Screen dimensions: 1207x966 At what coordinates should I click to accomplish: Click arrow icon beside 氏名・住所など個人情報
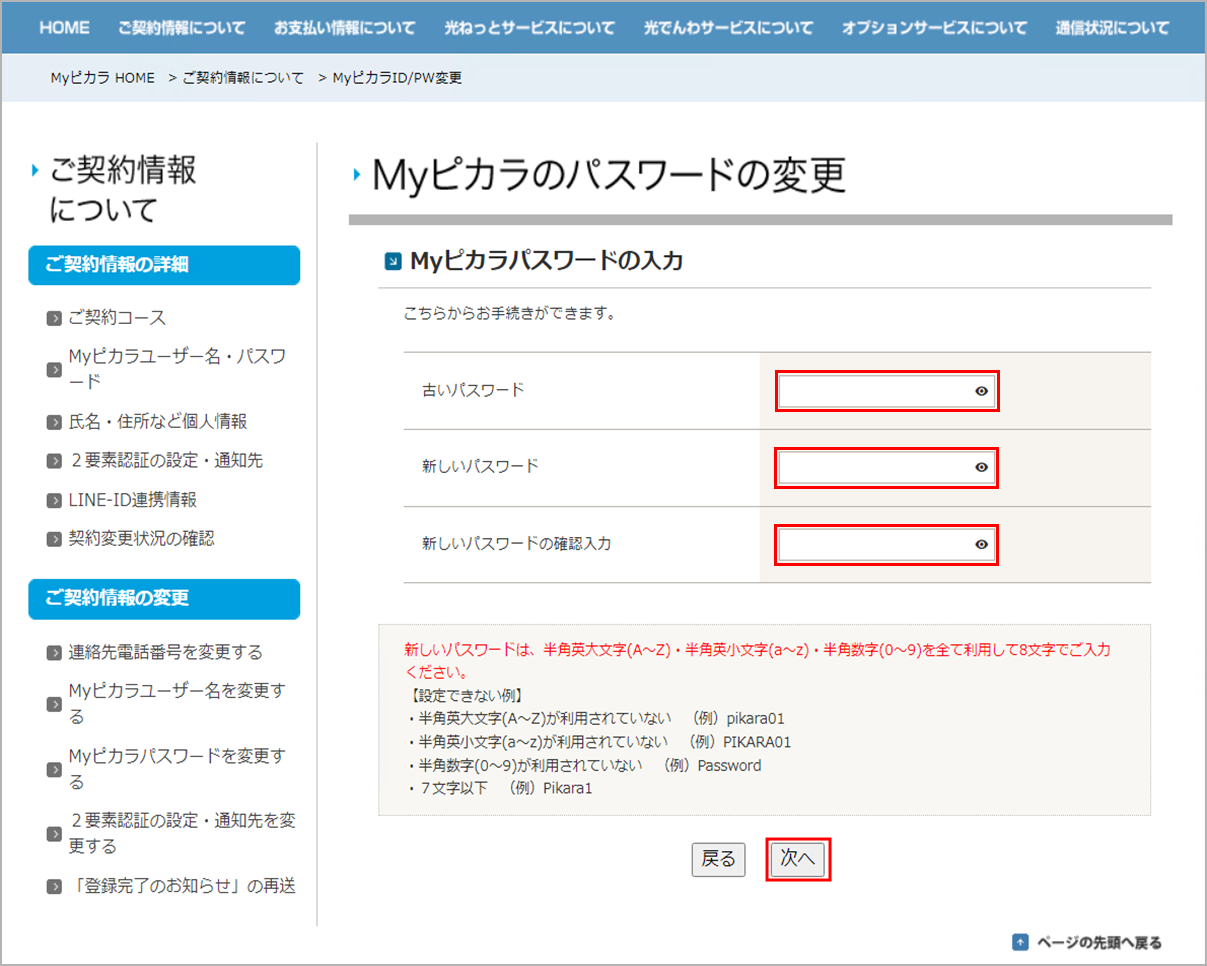pos(54,422)
